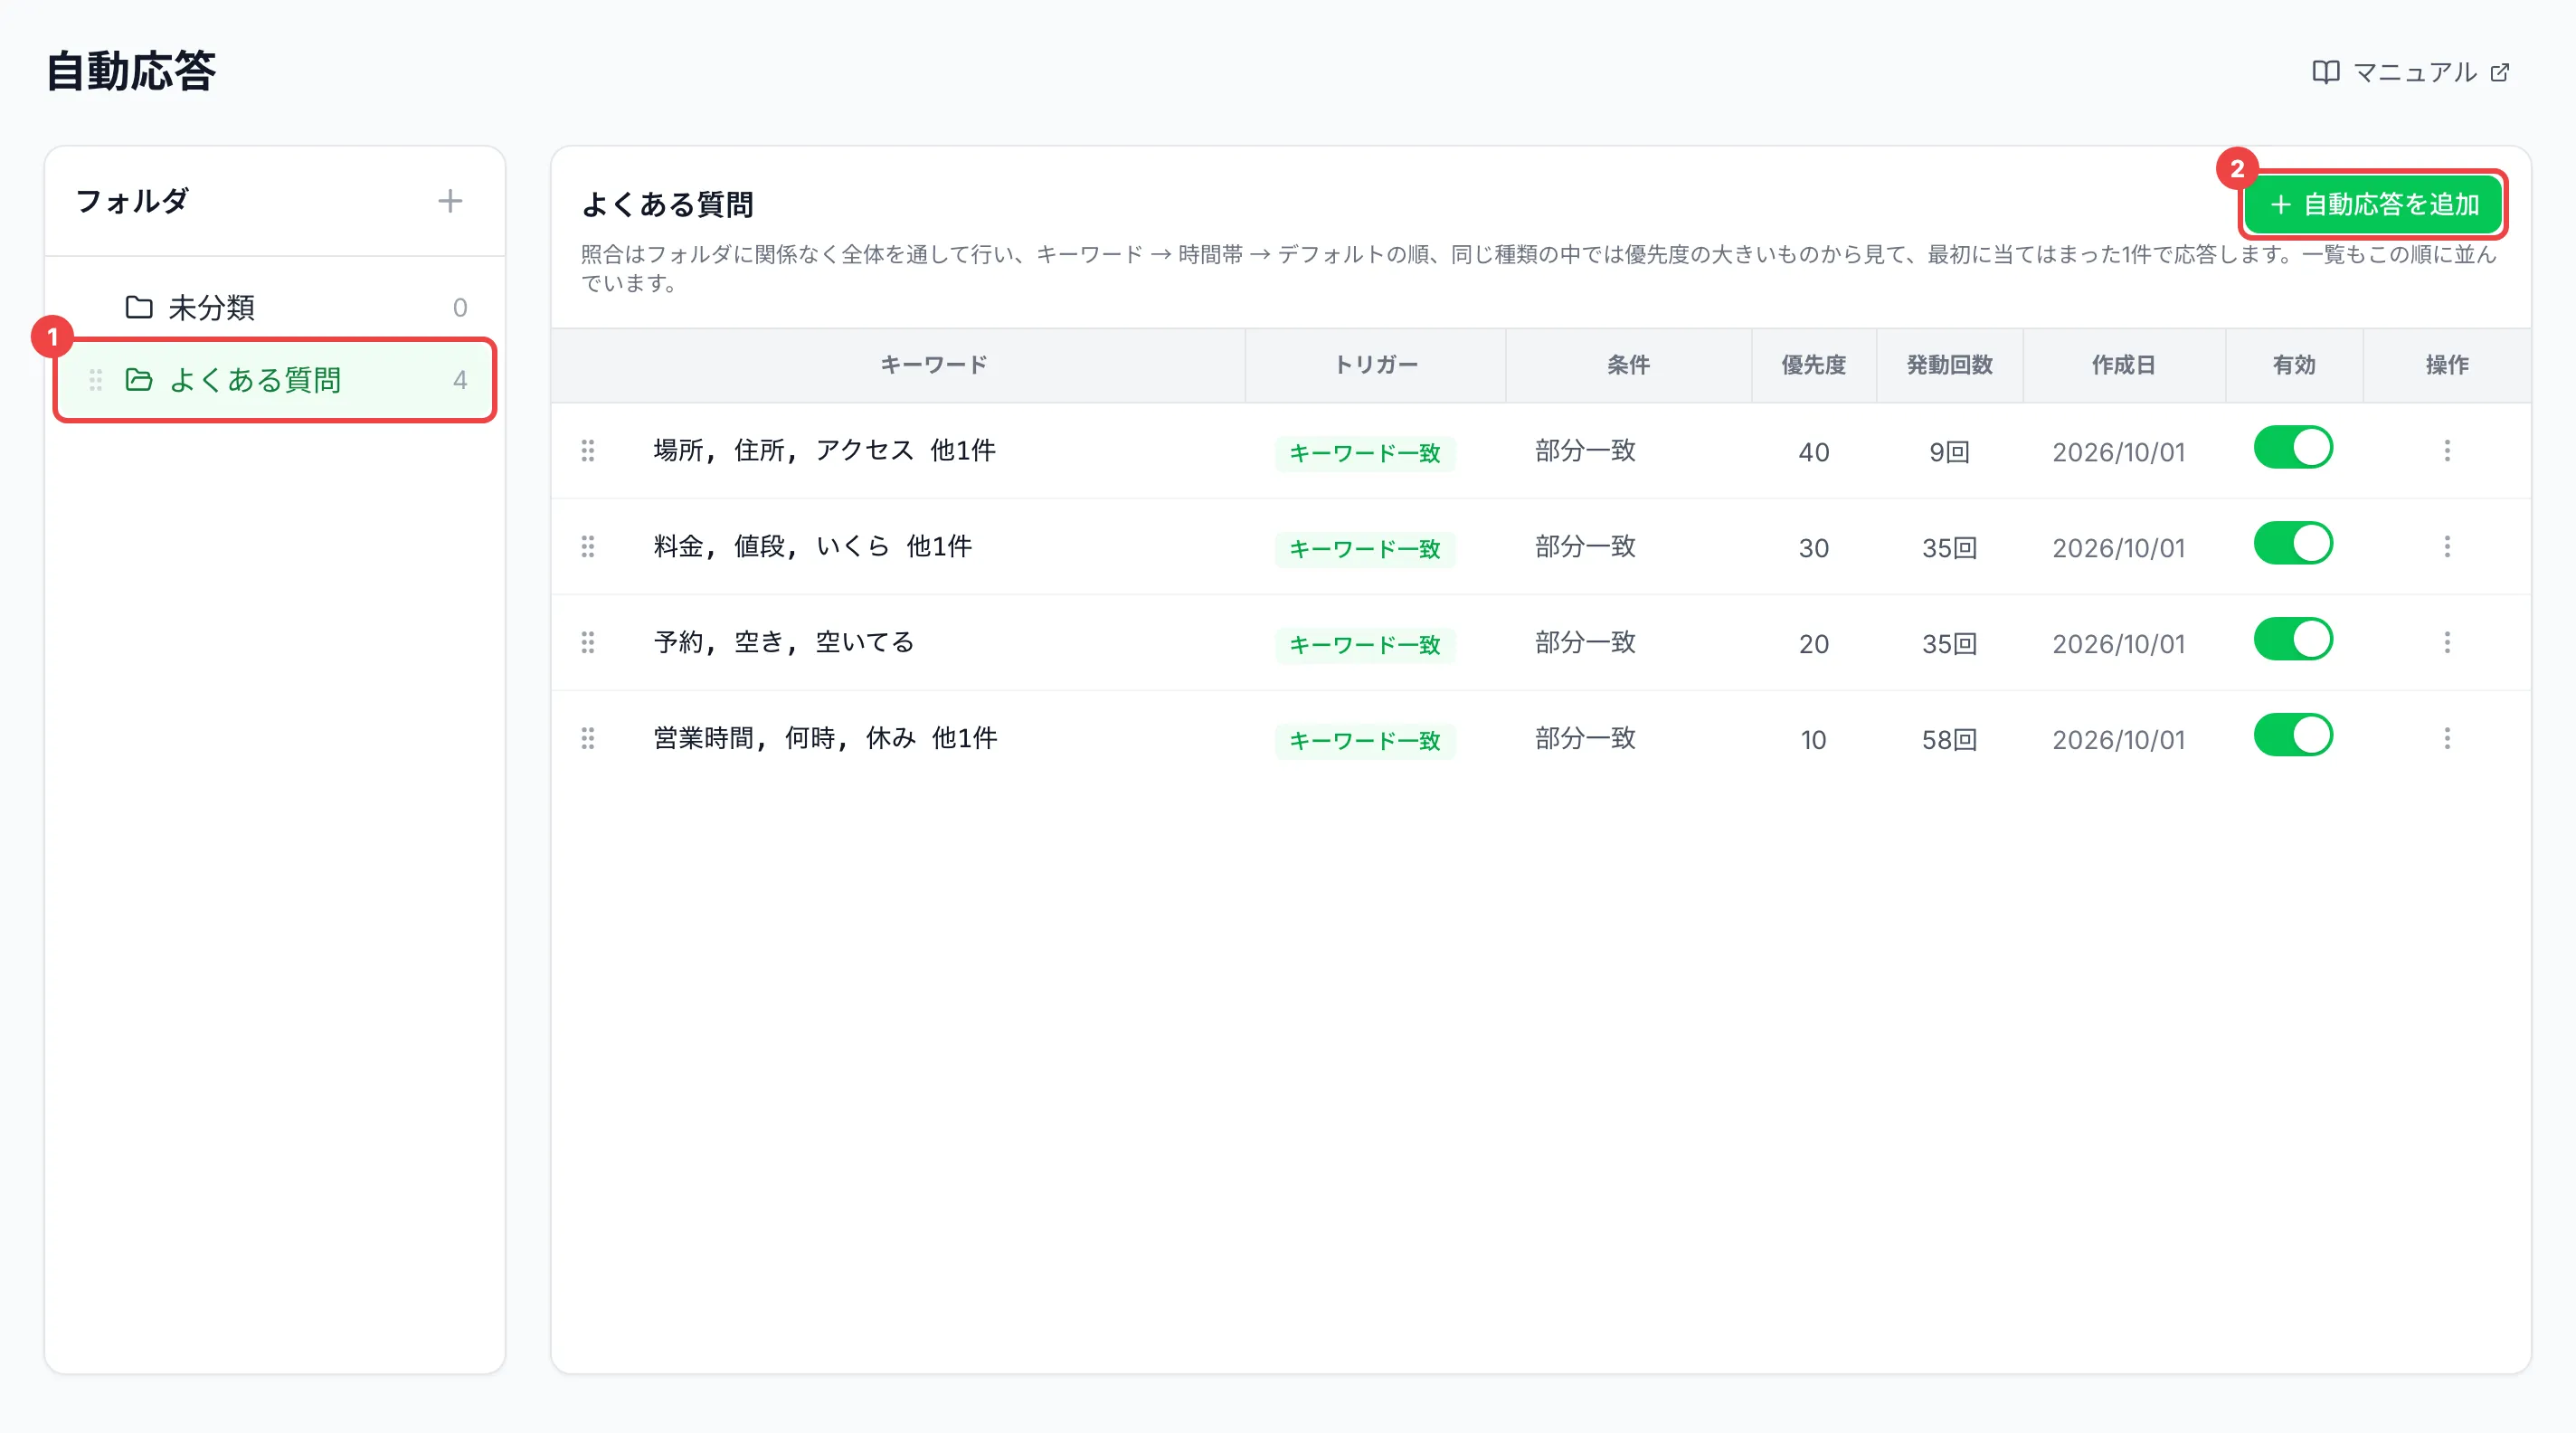
Task: Open the 営業時間, 何時, 休み 他1件 keyword entry
Action: 825,739
